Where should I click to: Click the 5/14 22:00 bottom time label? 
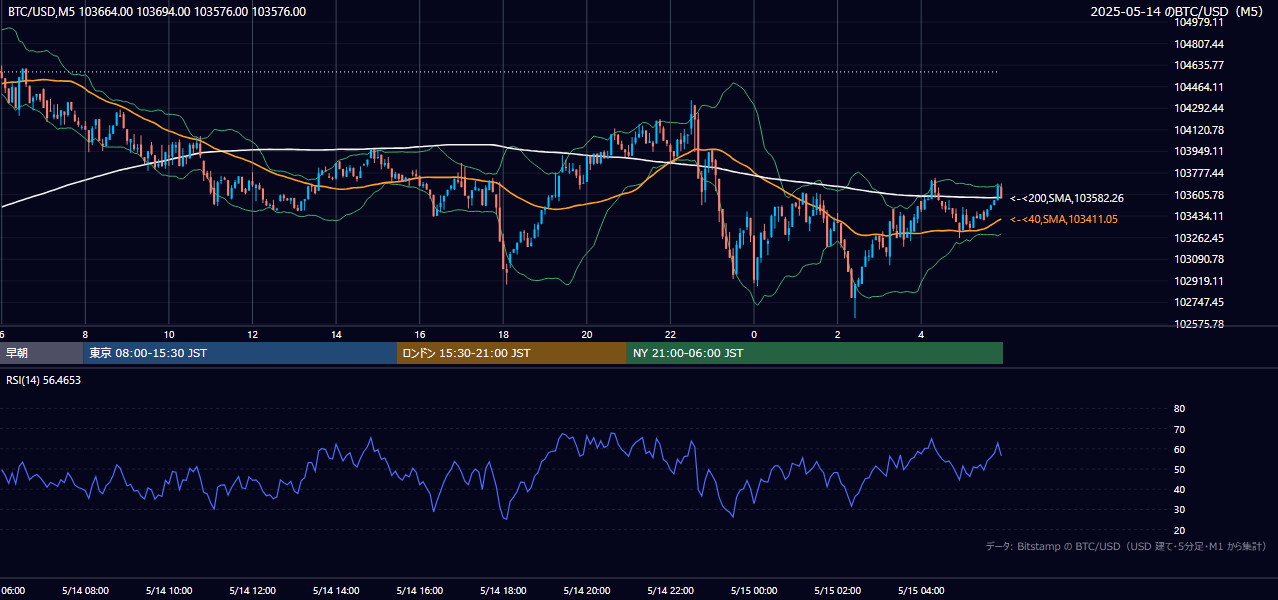point(670,591)
